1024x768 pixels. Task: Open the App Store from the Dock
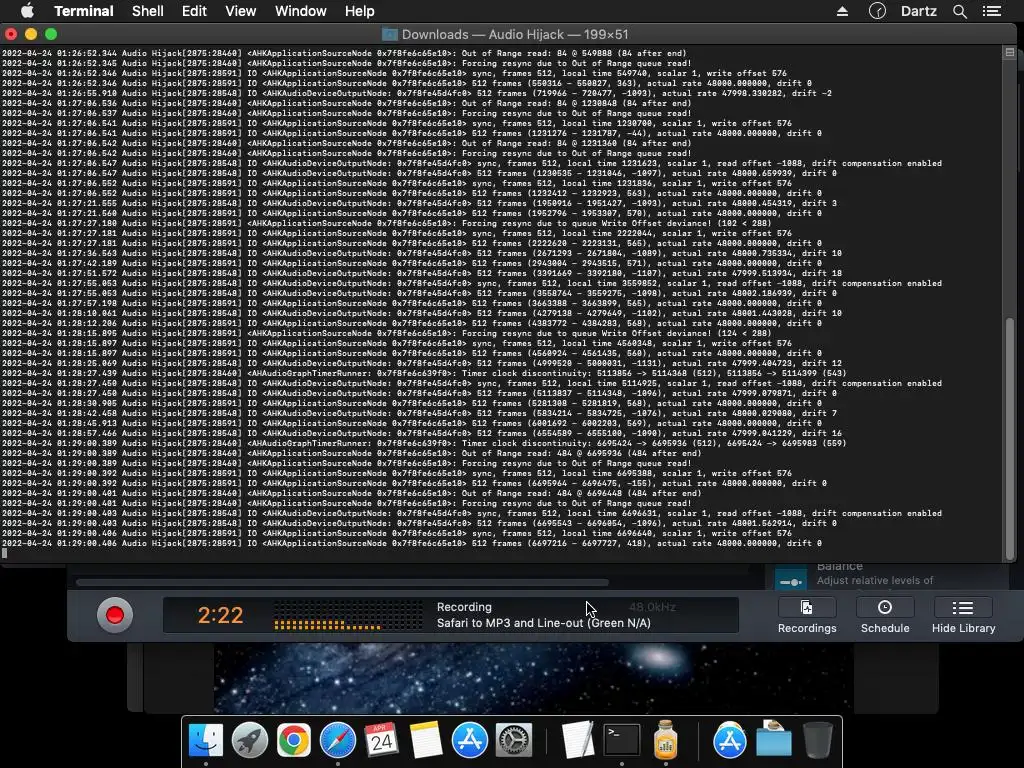pyautogui.click(x=470, y=741)
